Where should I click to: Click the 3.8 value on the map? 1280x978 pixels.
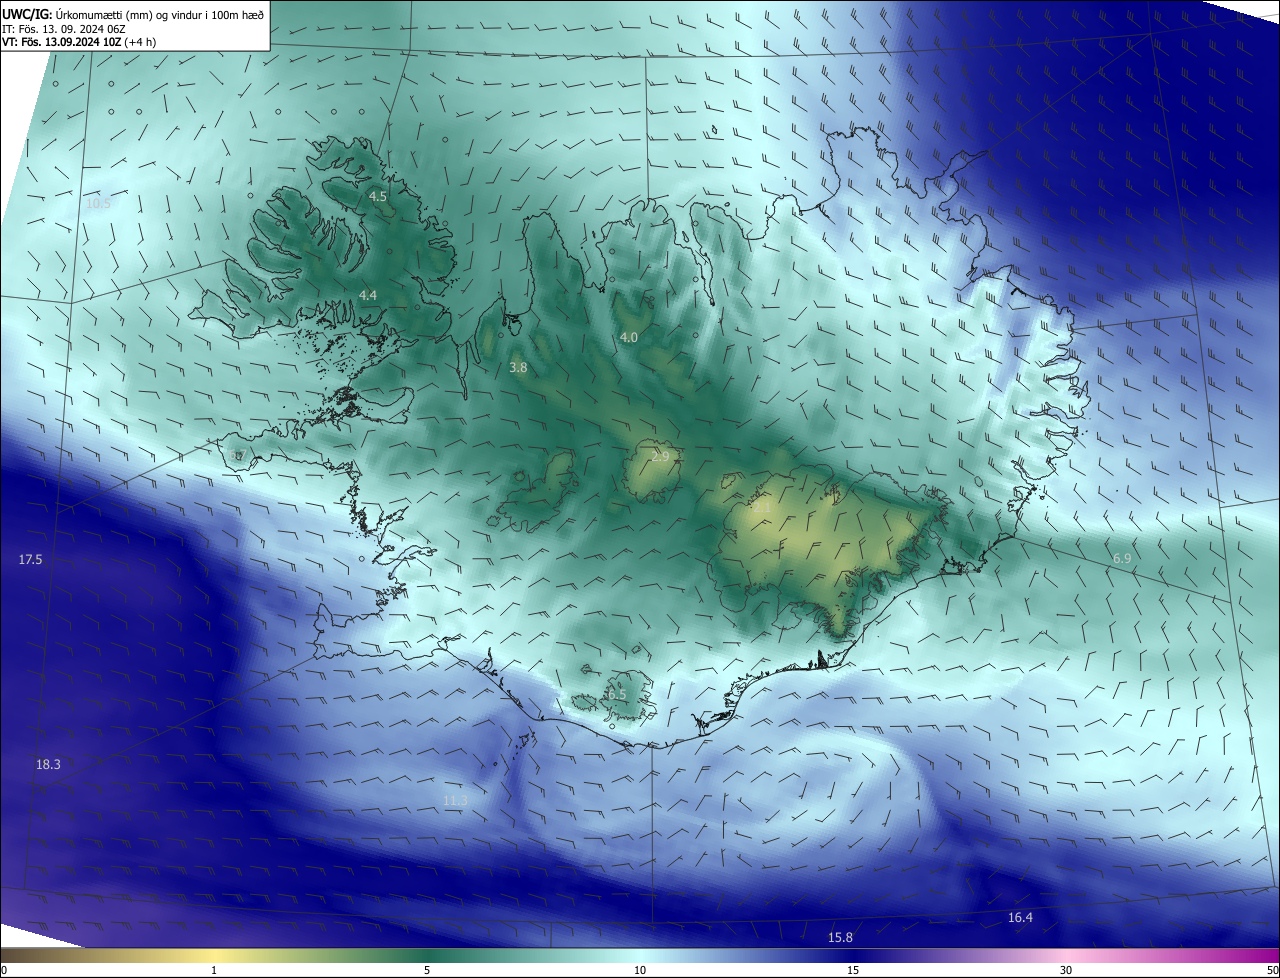point(518,368)
